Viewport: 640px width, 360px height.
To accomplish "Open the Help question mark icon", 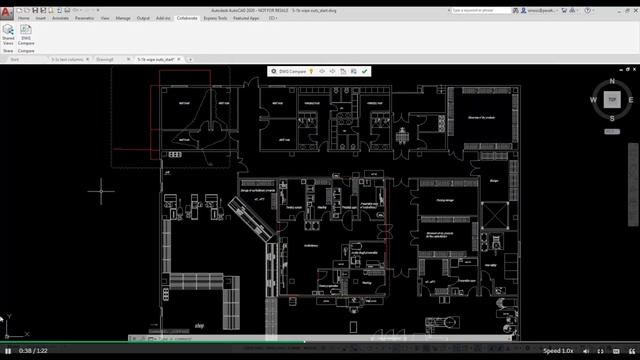I will [x=587, y=11].
